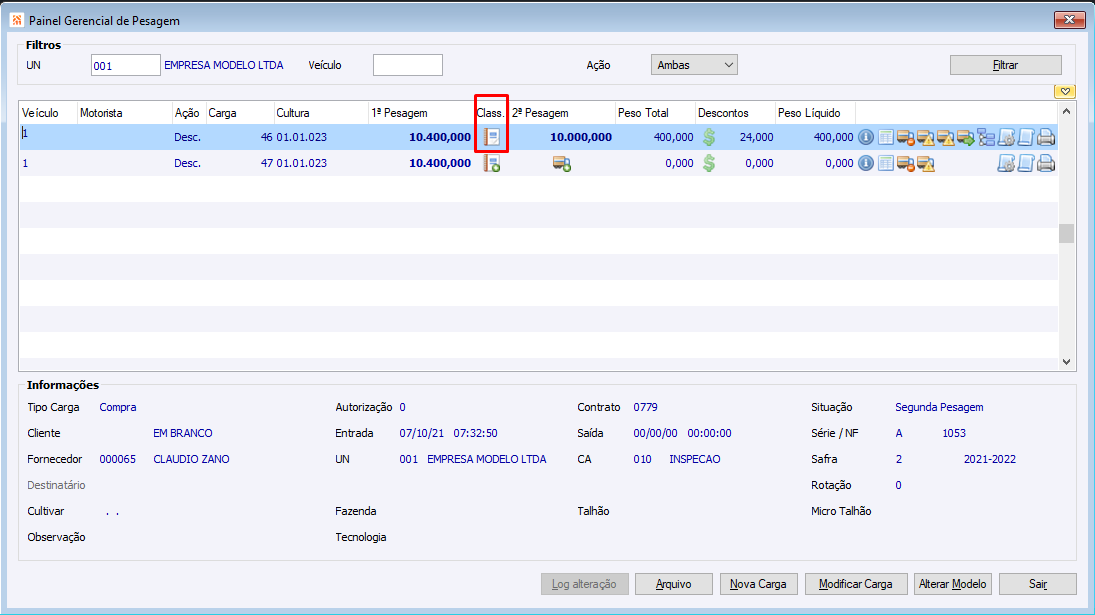Click supplier name CLAUDIO ZANO
The height and width of the screenshot is (615, 1095).
tap(191, 459)
